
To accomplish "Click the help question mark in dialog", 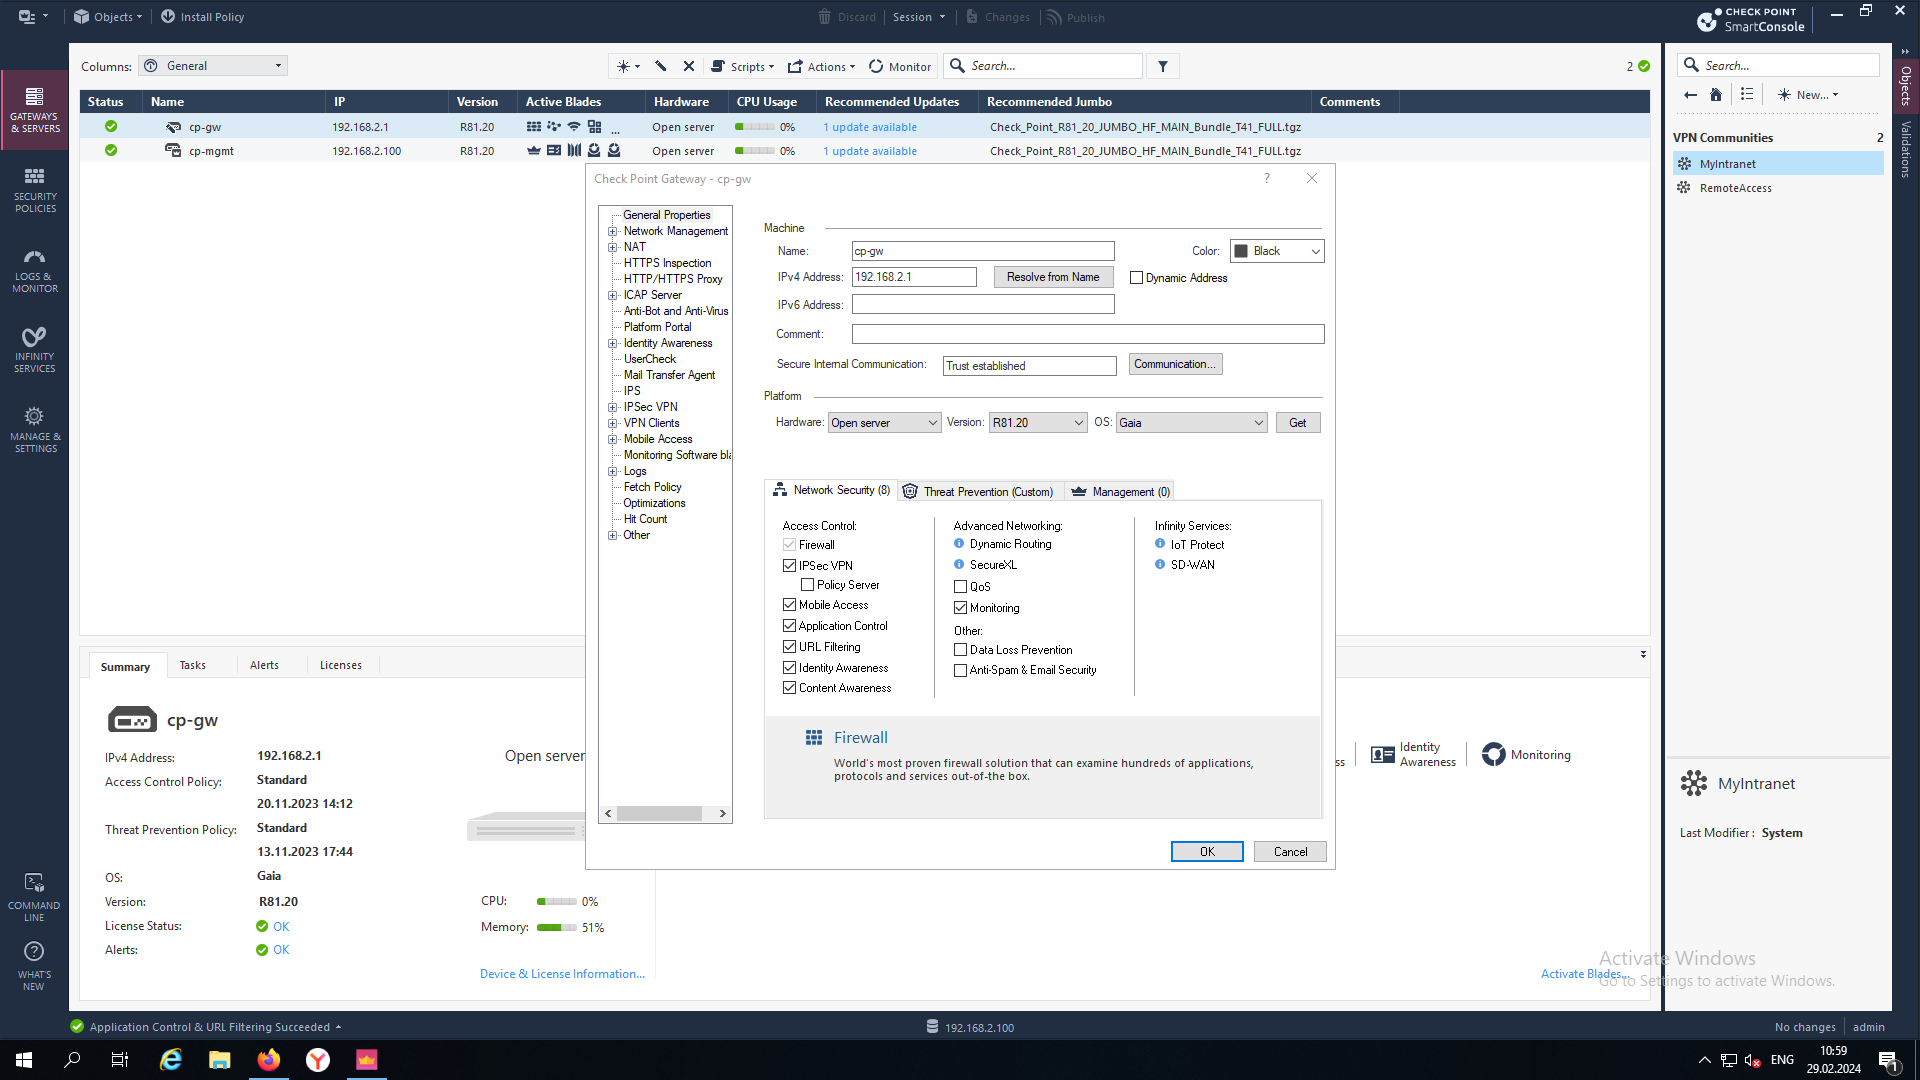I will click(1267, 178).
